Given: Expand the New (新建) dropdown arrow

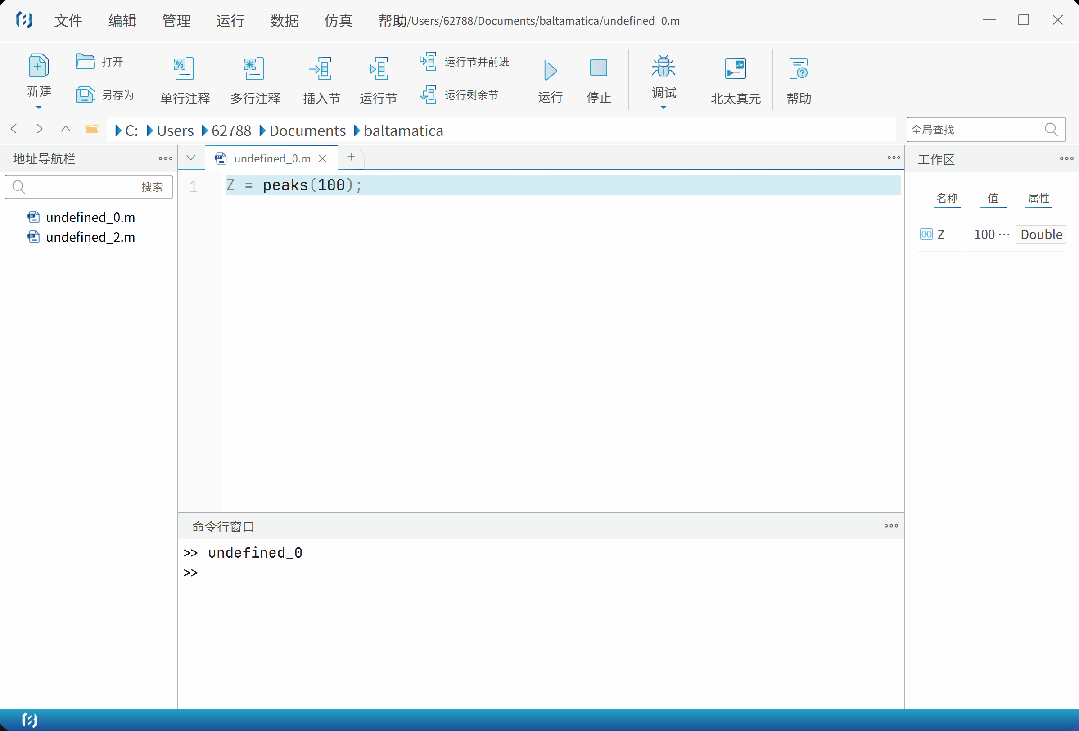Looking at the screenshot, I should tap(38, 107).
